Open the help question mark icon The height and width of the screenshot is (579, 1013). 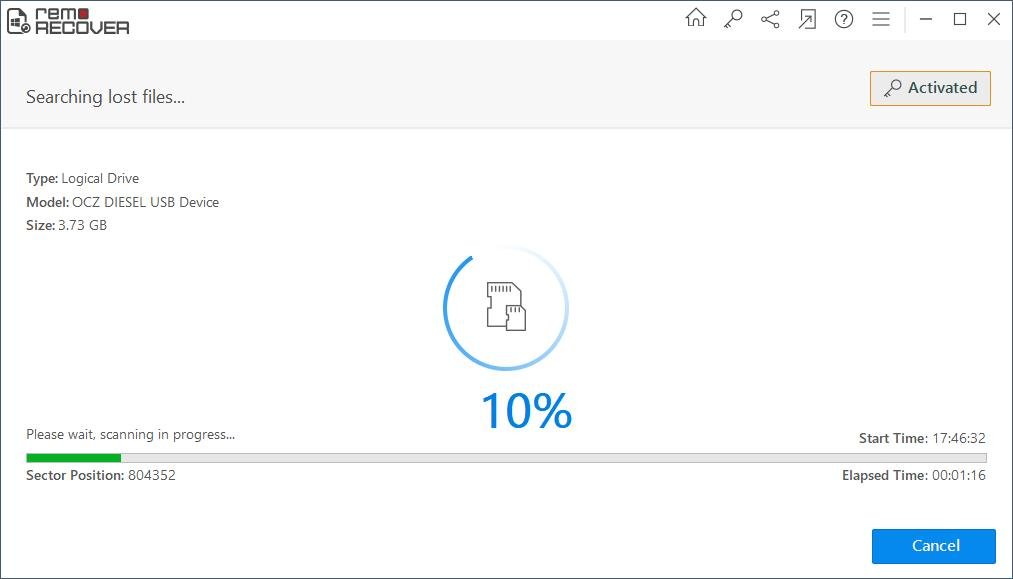[844, 19]
